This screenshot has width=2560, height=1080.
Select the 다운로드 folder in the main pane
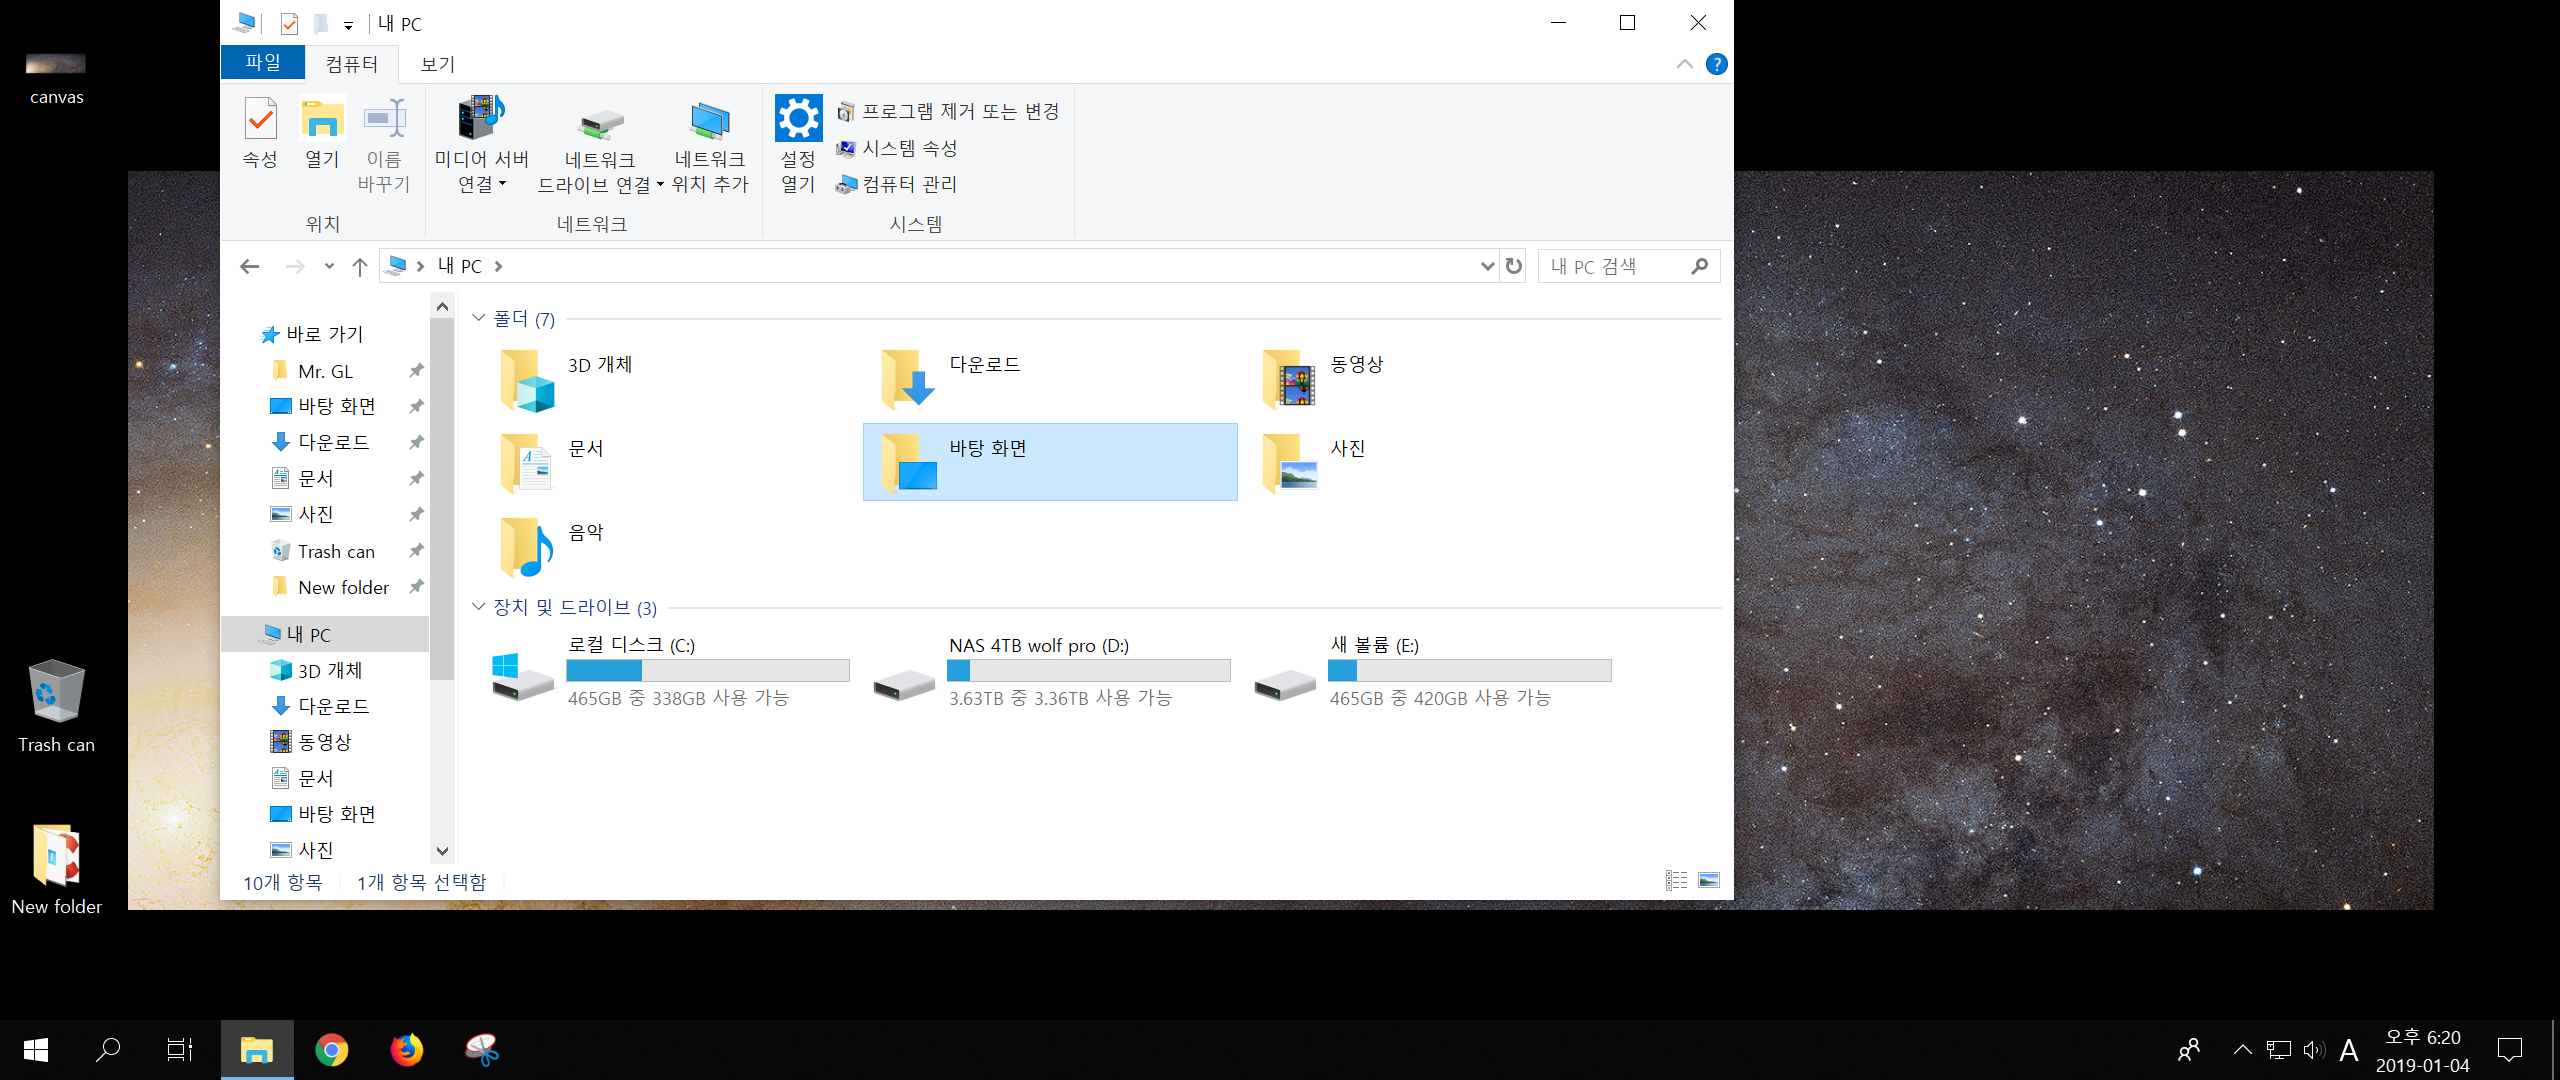(1050, 378)
